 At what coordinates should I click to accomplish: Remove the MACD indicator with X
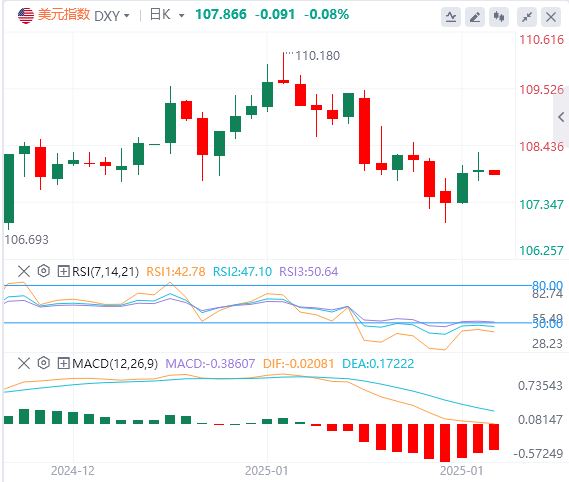click(x=24, y=363)
